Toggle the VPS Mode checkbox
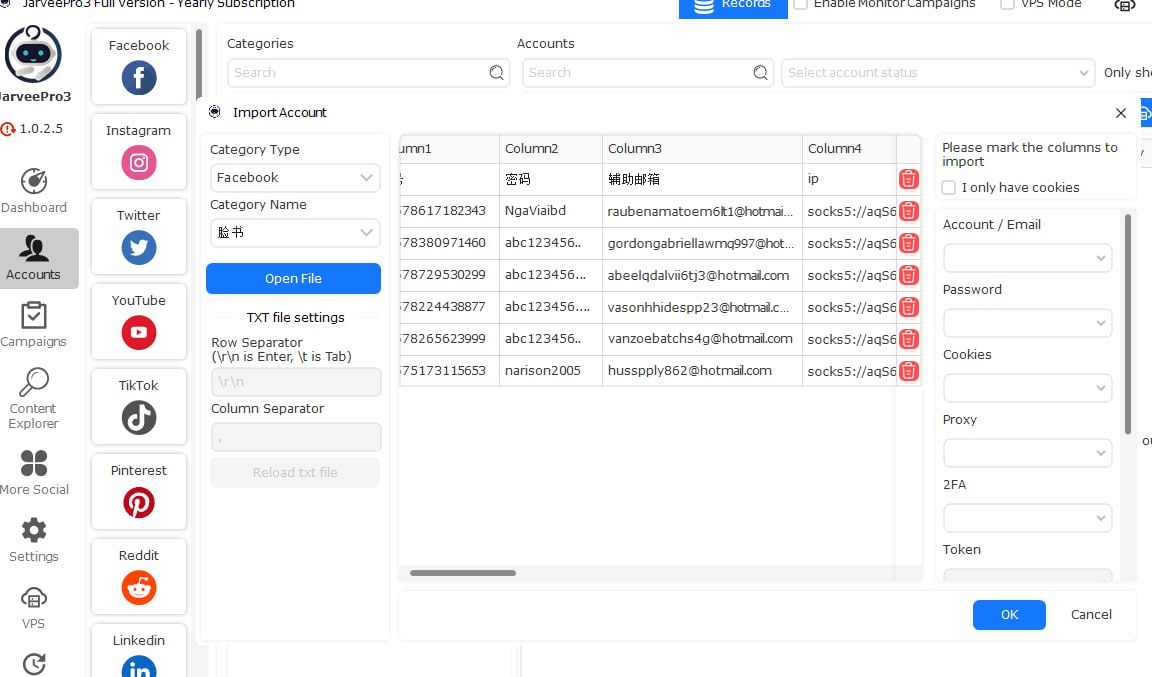 coord(1008,4)
